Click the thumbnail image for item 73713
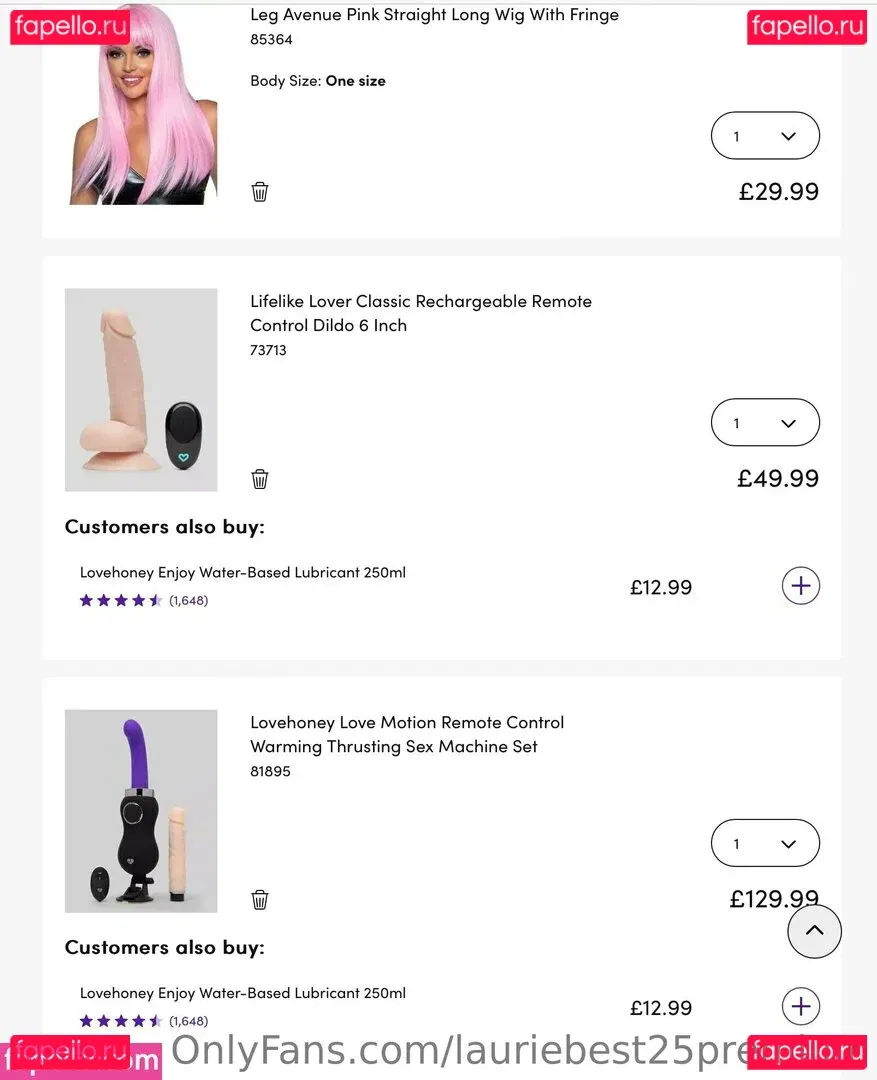Viewport: 877px width, 1080px height. 141,390
